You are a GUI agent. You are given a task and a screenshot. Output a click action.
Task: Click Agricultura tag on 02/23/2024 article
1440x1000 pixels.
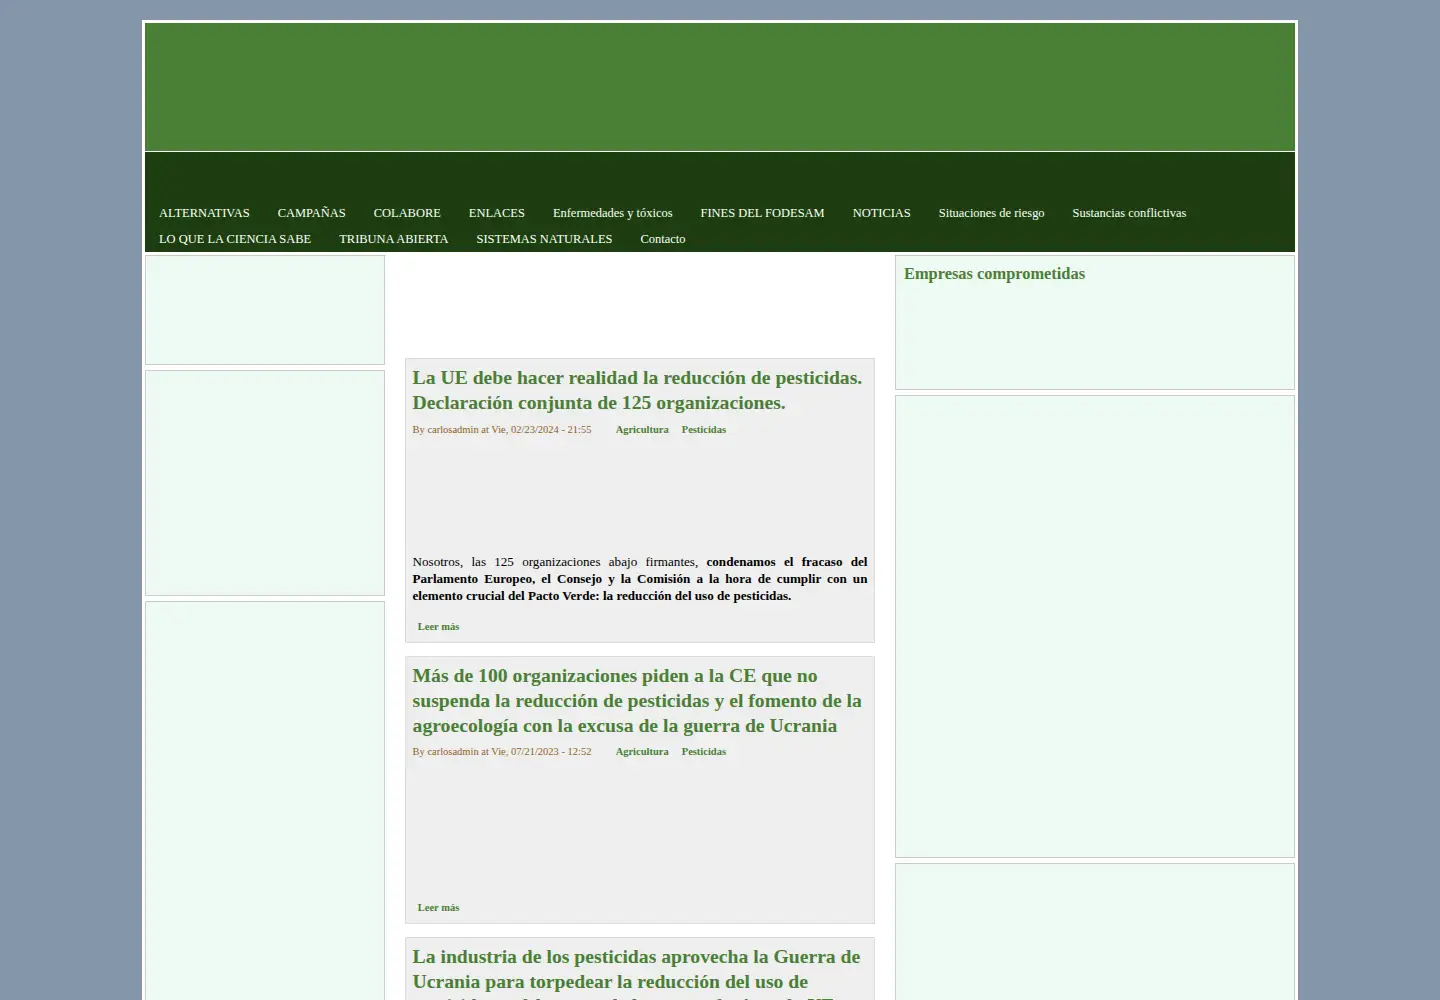(x=642, y=430)
